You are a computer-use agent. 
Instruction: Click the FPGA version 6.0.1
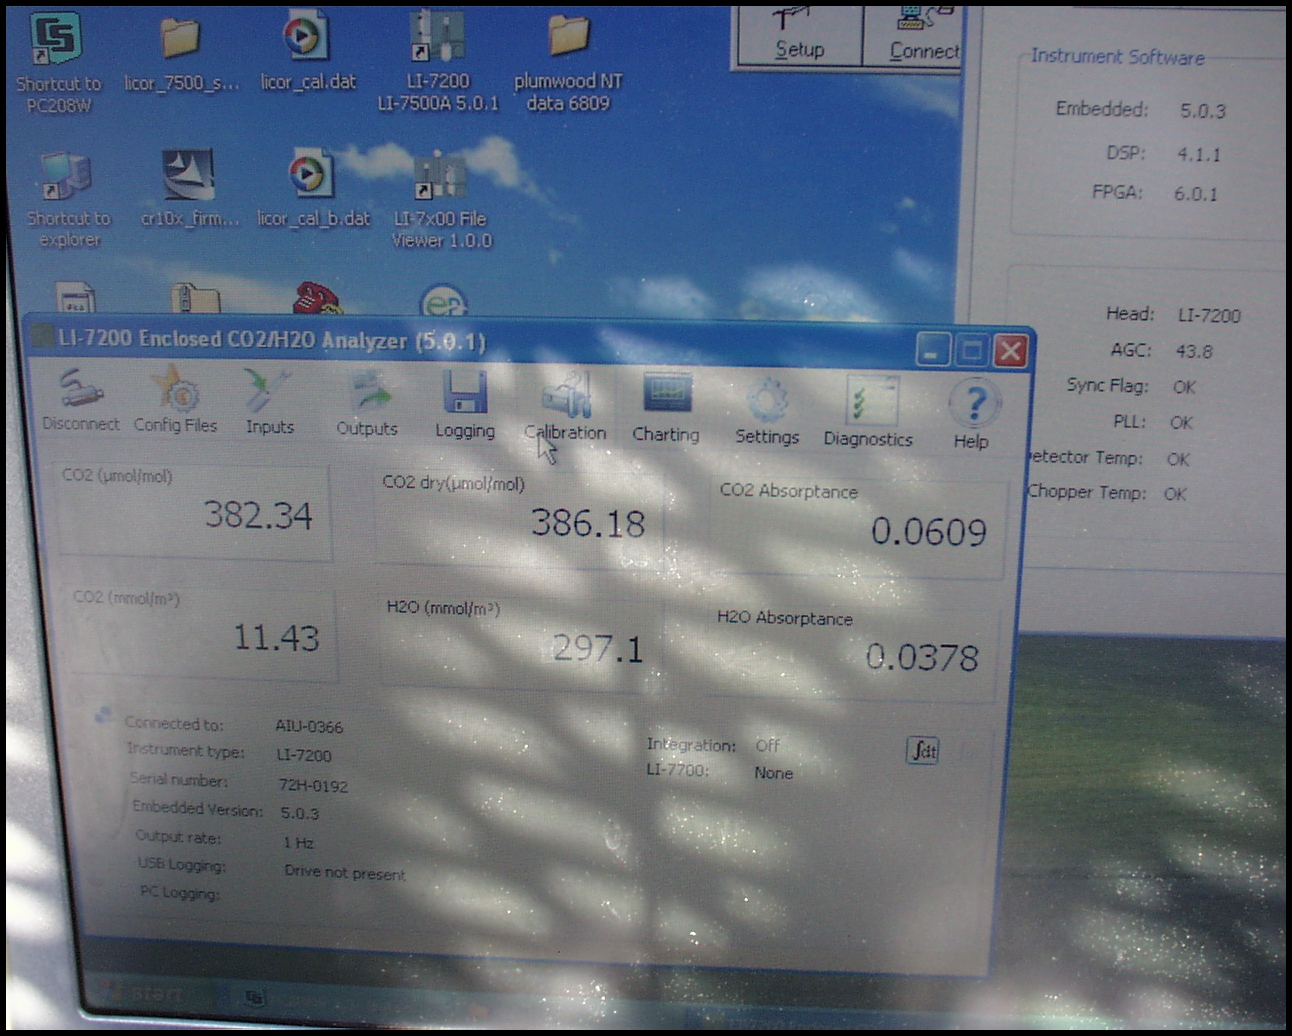(x=1196, y=194)
